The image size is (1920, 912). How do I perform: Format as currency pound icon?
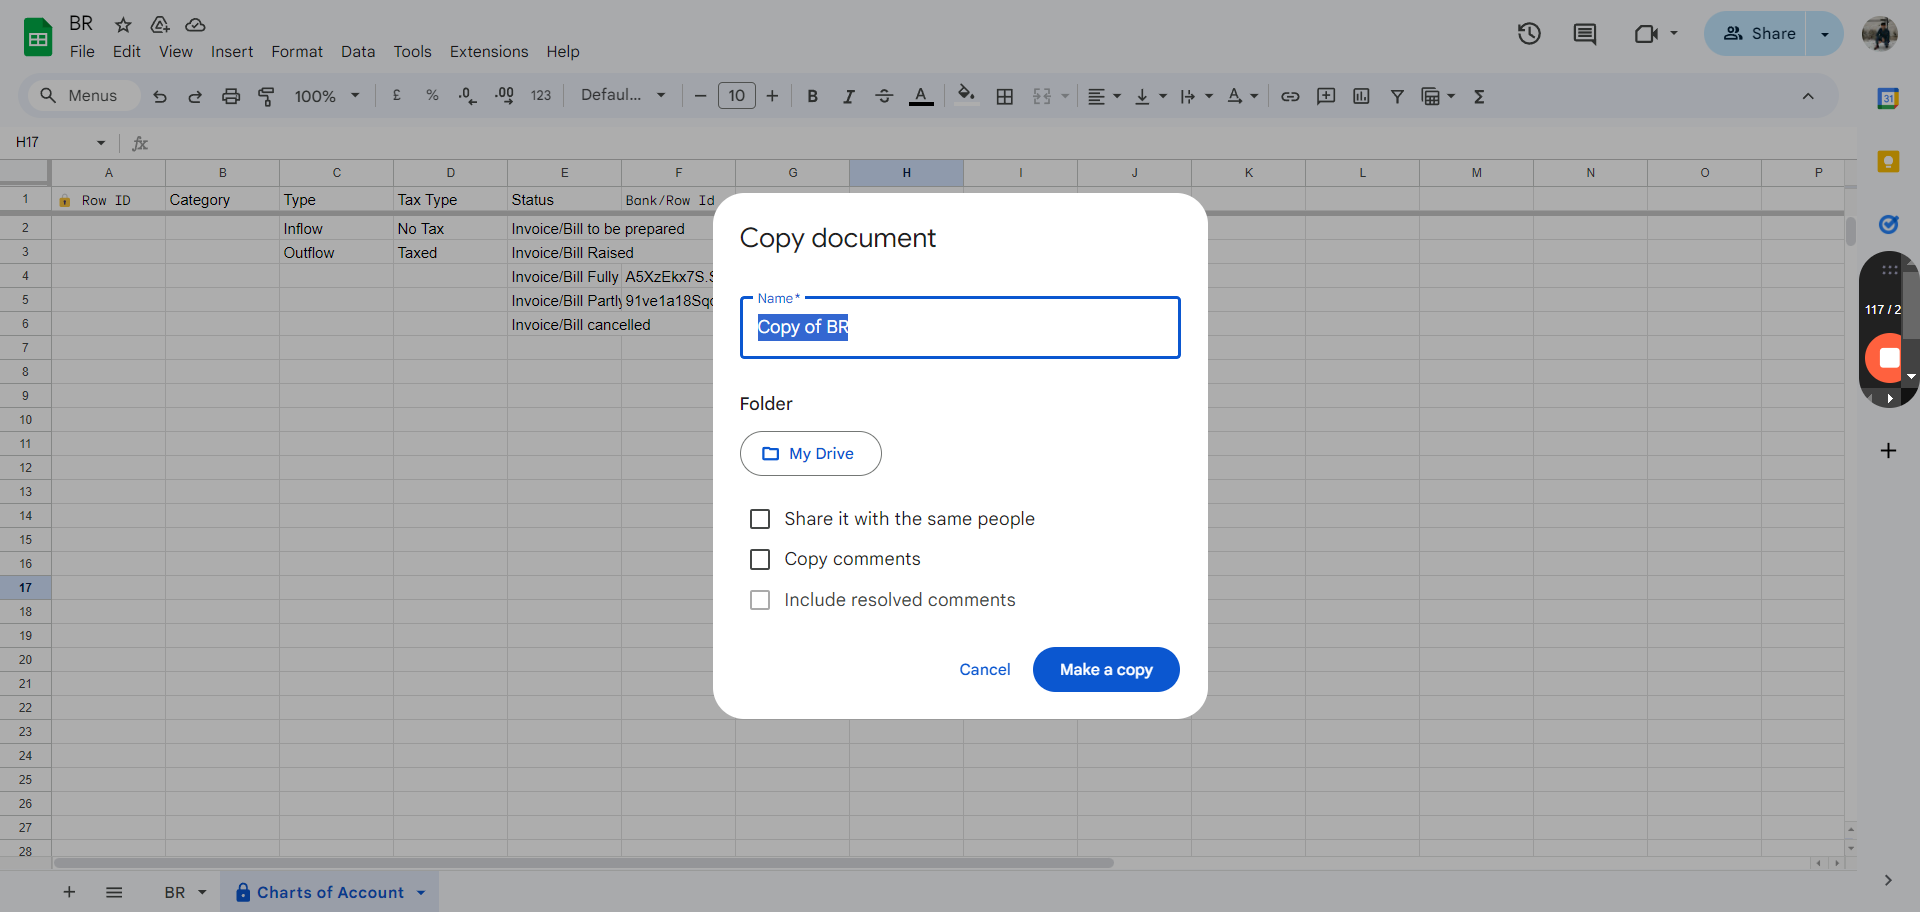tap(397, 96)
